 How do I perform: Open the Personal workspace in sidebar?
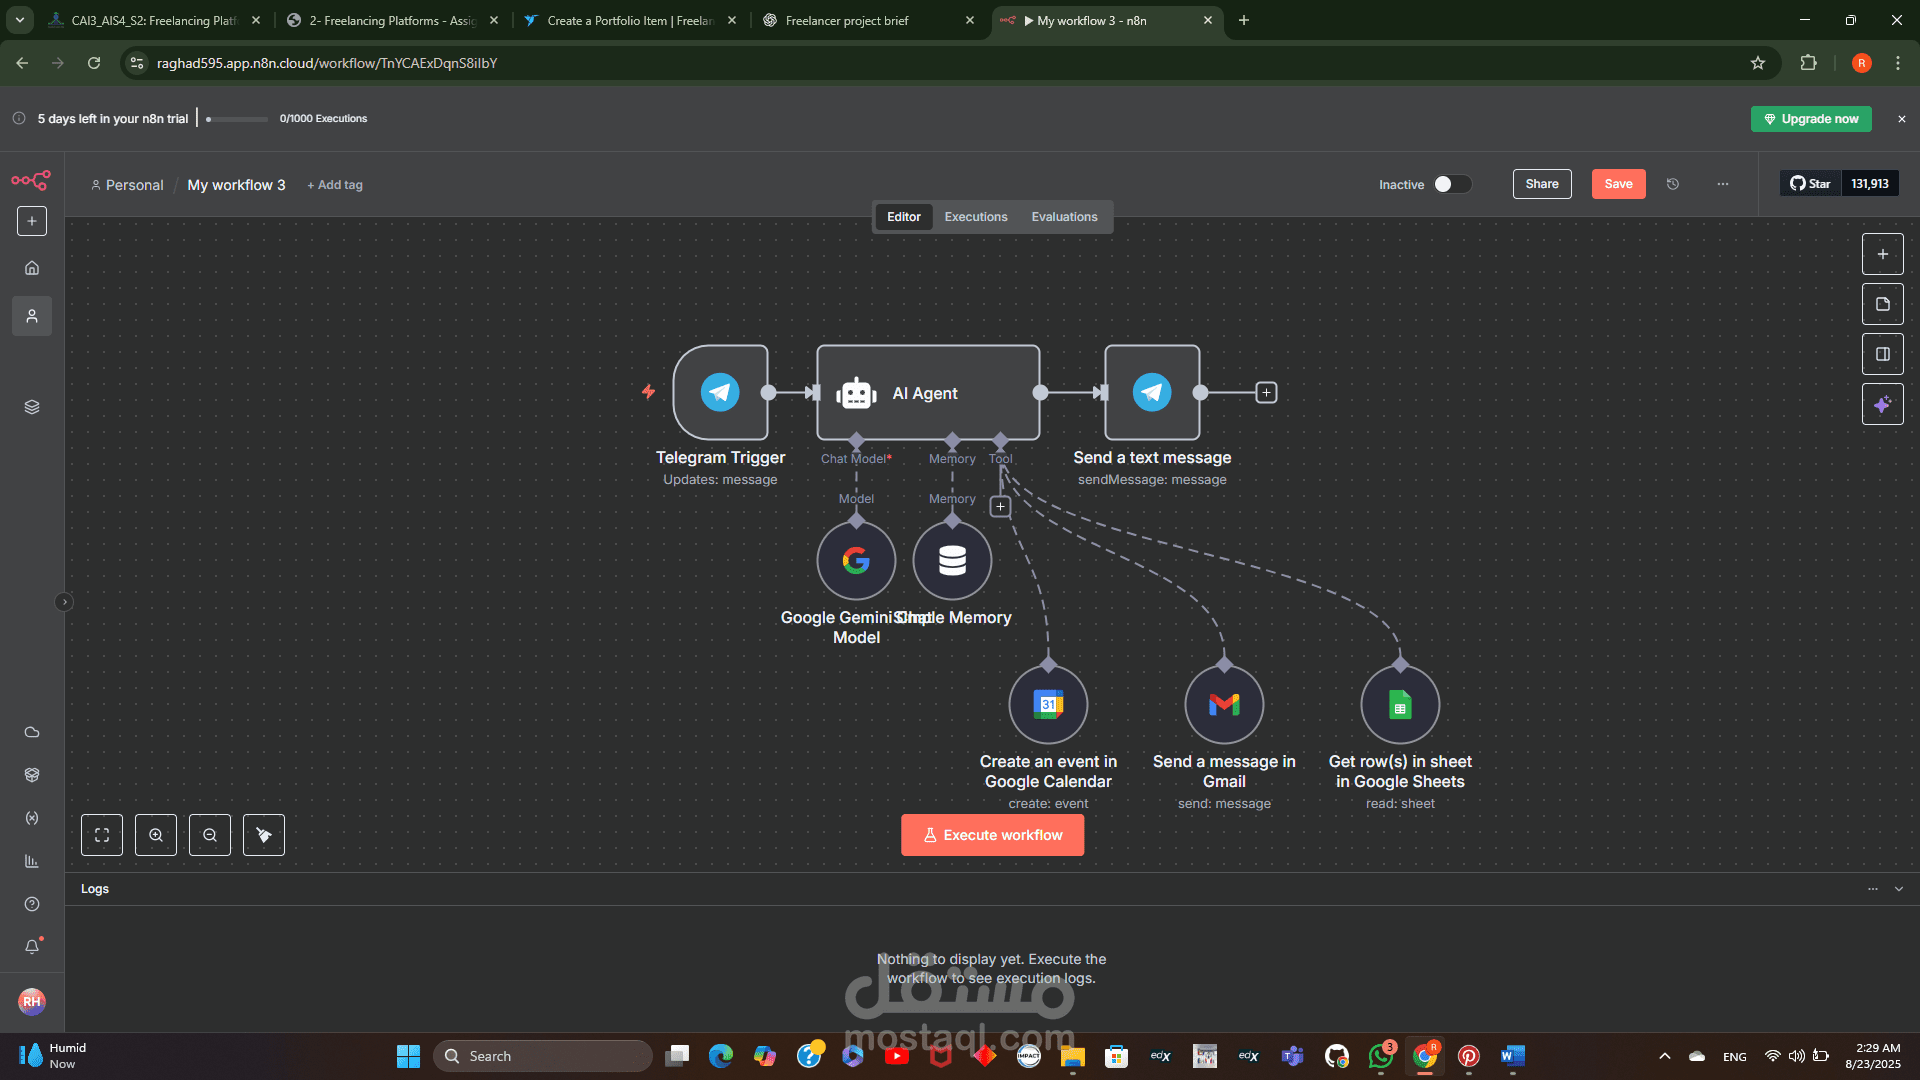32,316
